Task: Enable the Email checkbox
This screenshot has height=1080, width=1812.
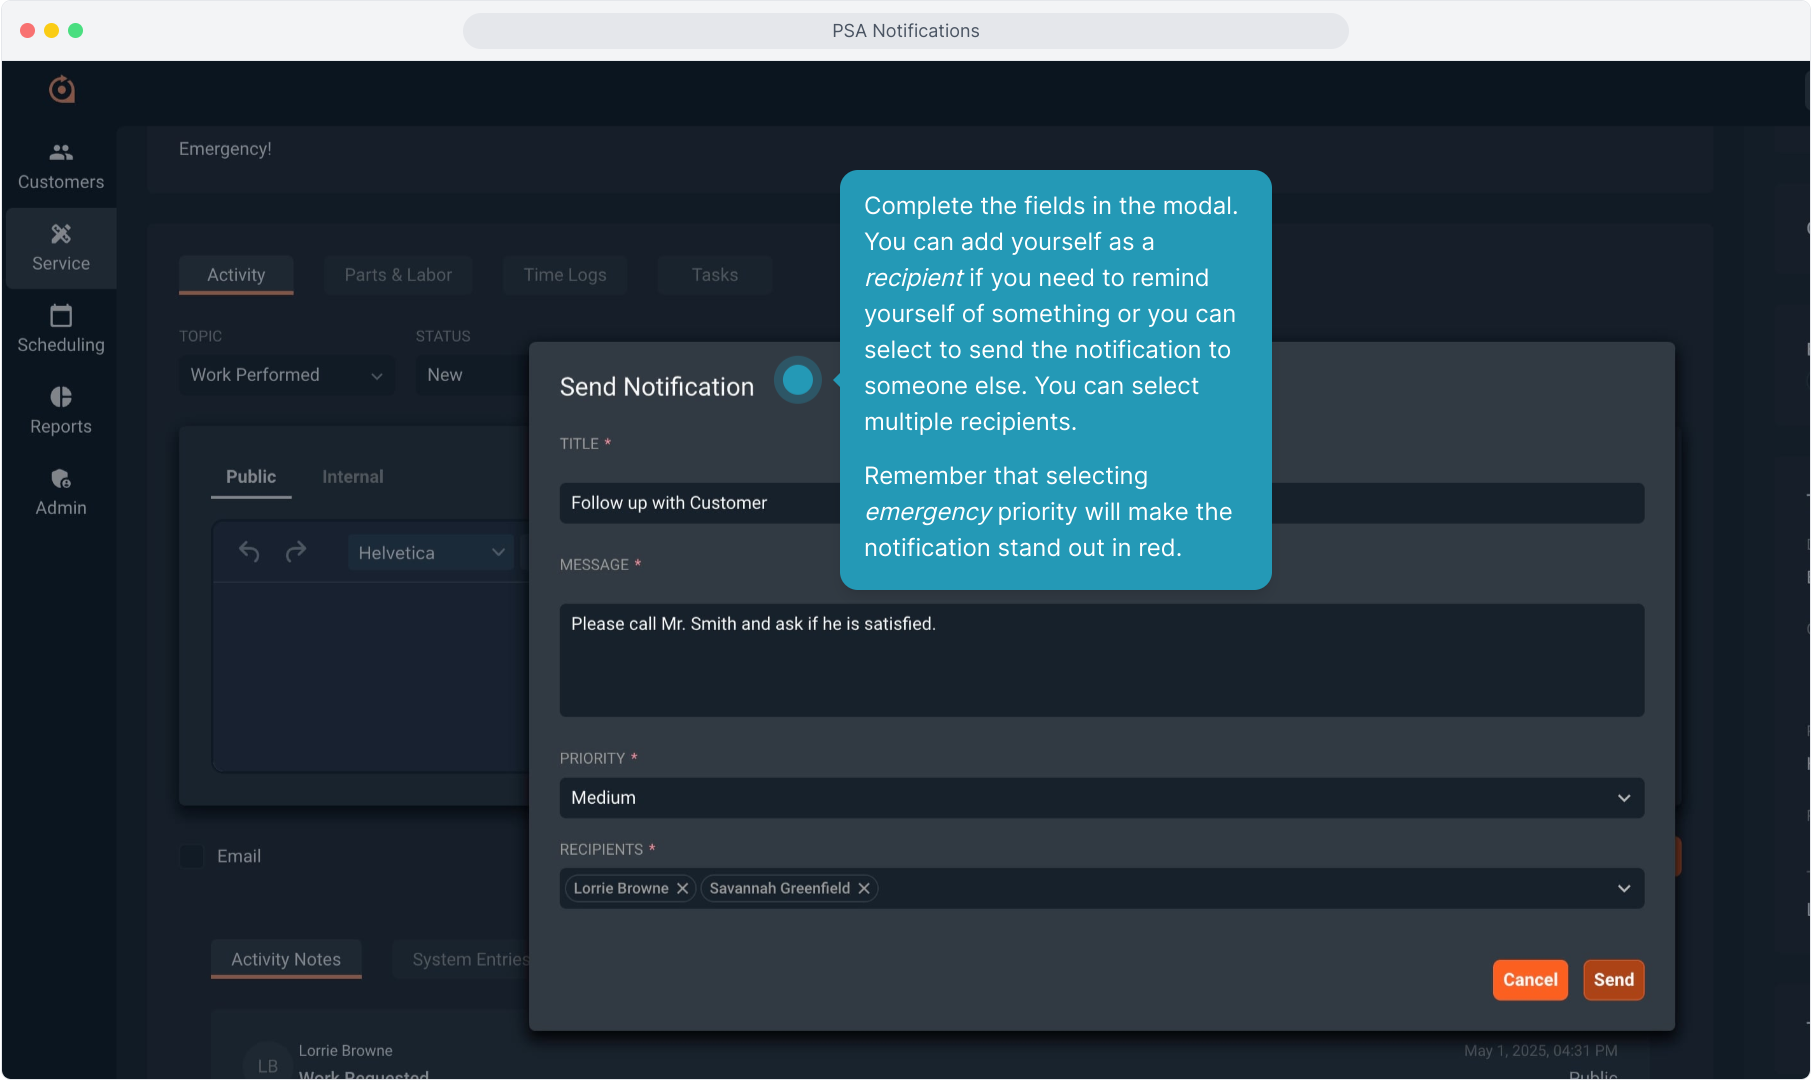Action: coord(192,856)
